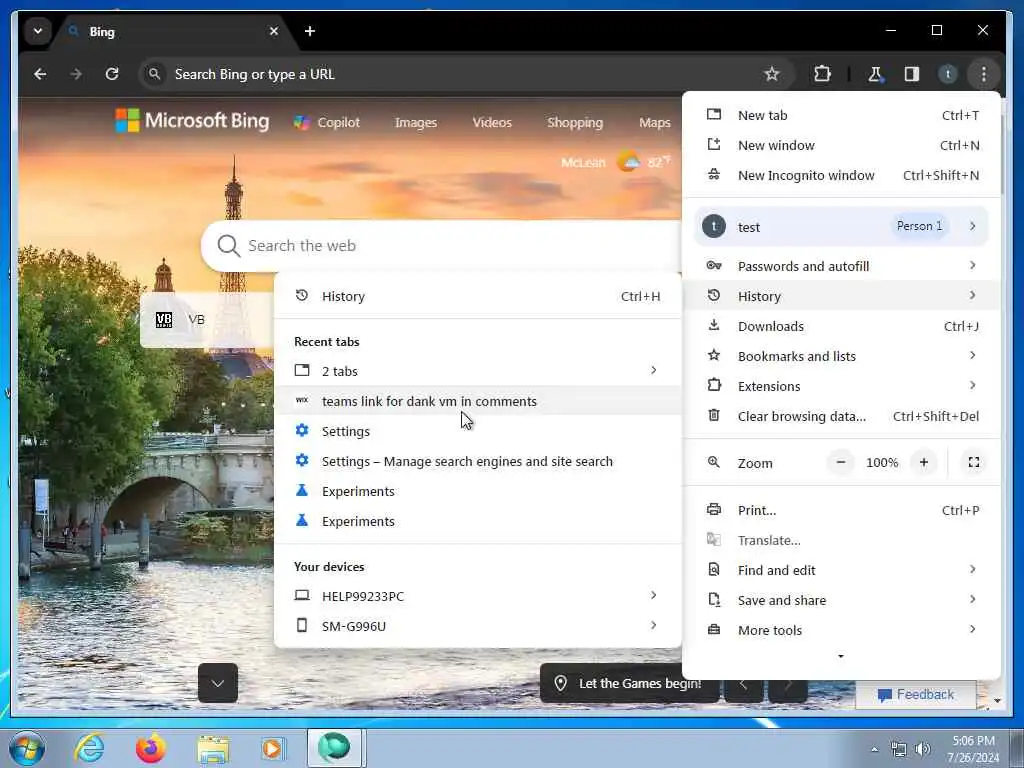Open the Extensions puzzle icon in toolbar
This screenshot has width=1024, height=768.
822,74
